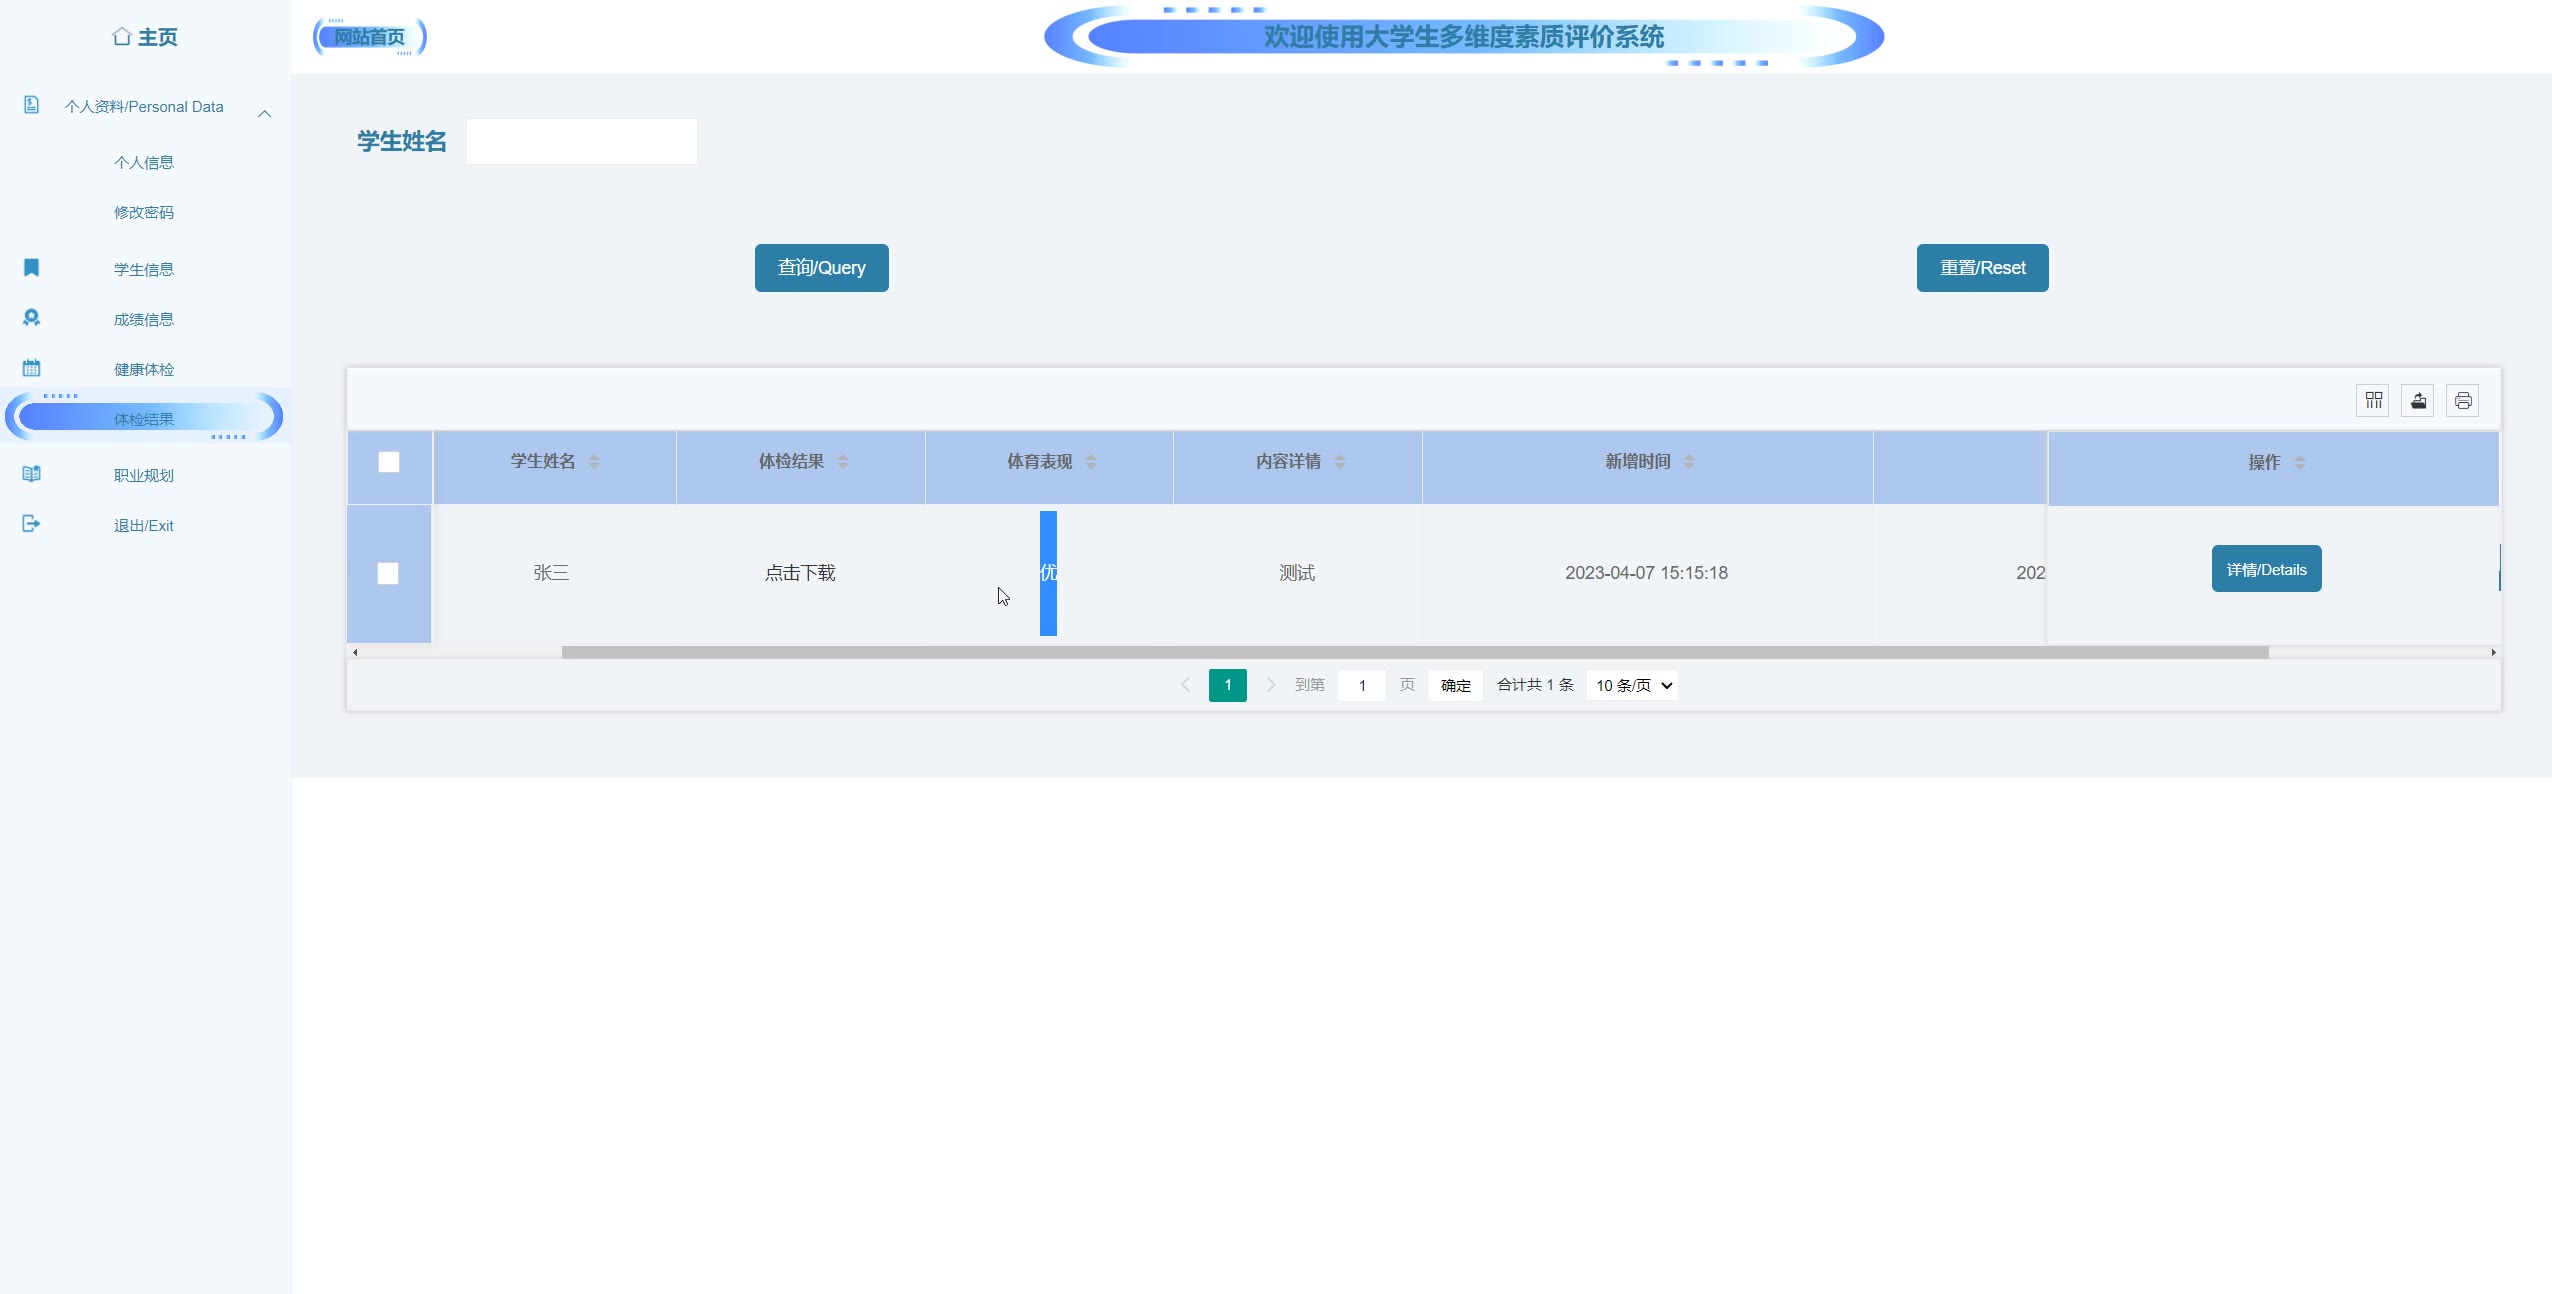Click the export table icon
This screenshot has height=1294, width=2552.
coord(2418,401)
